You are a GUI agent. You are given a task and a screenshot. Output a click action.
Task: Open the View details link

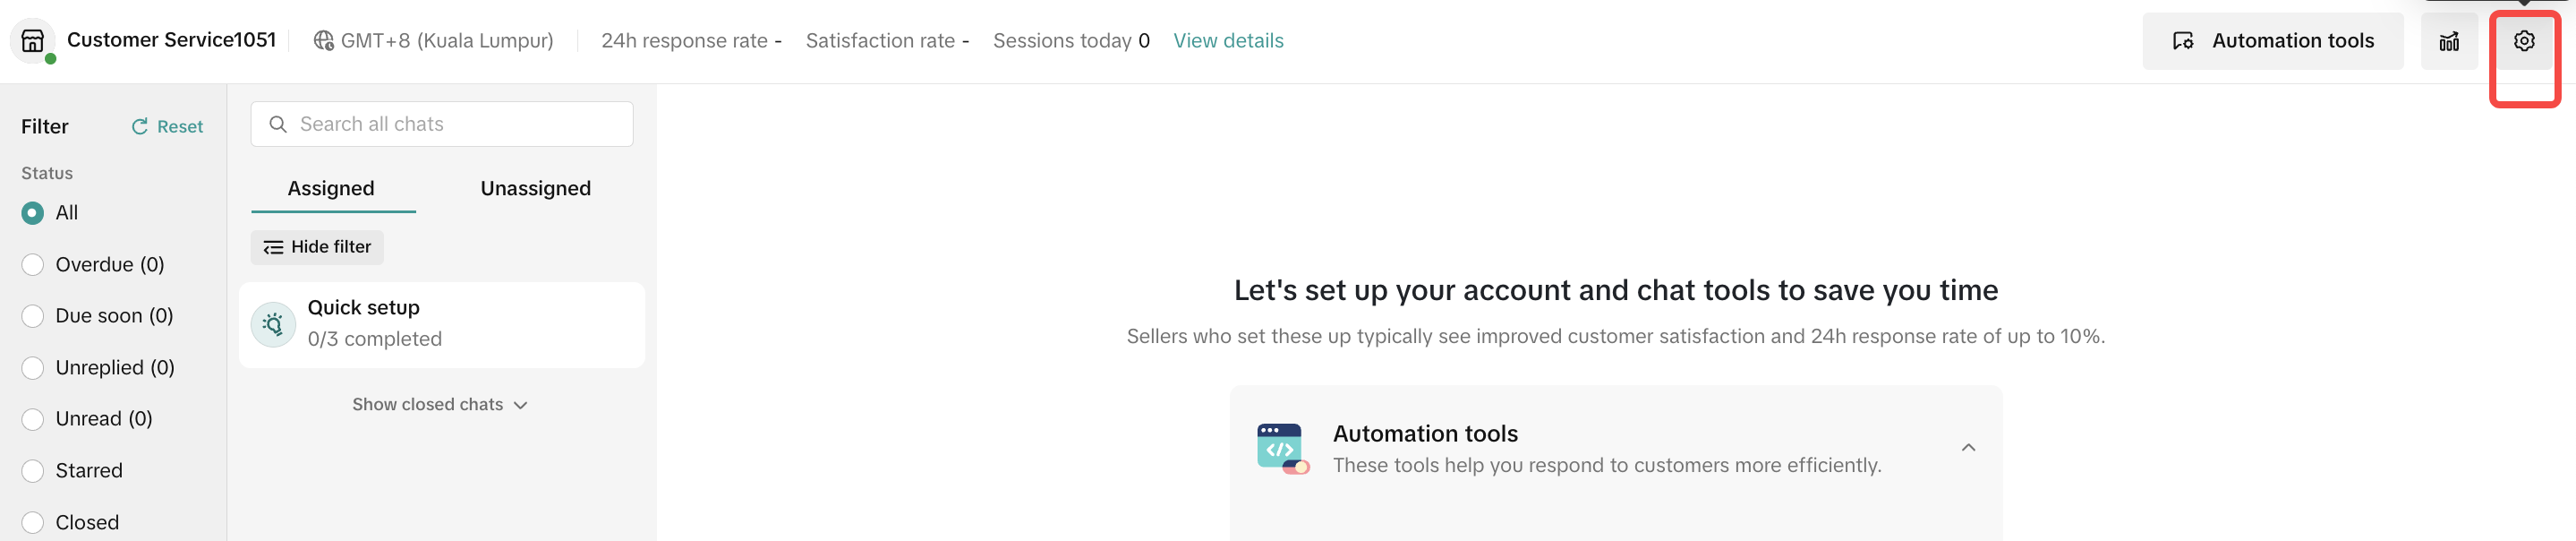pyautogui.click(x=1228, y=41)
